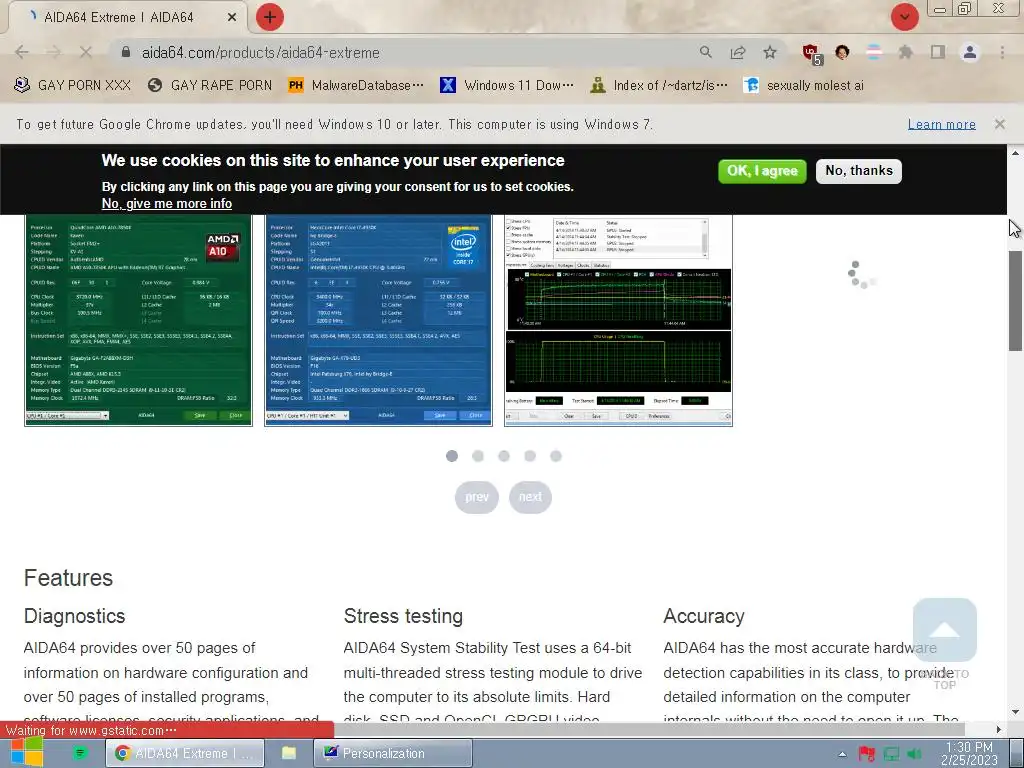Open the Windows Start menu
This screenshot has width=1024, height=768.
pyautogui.click(x=25, y=752)
